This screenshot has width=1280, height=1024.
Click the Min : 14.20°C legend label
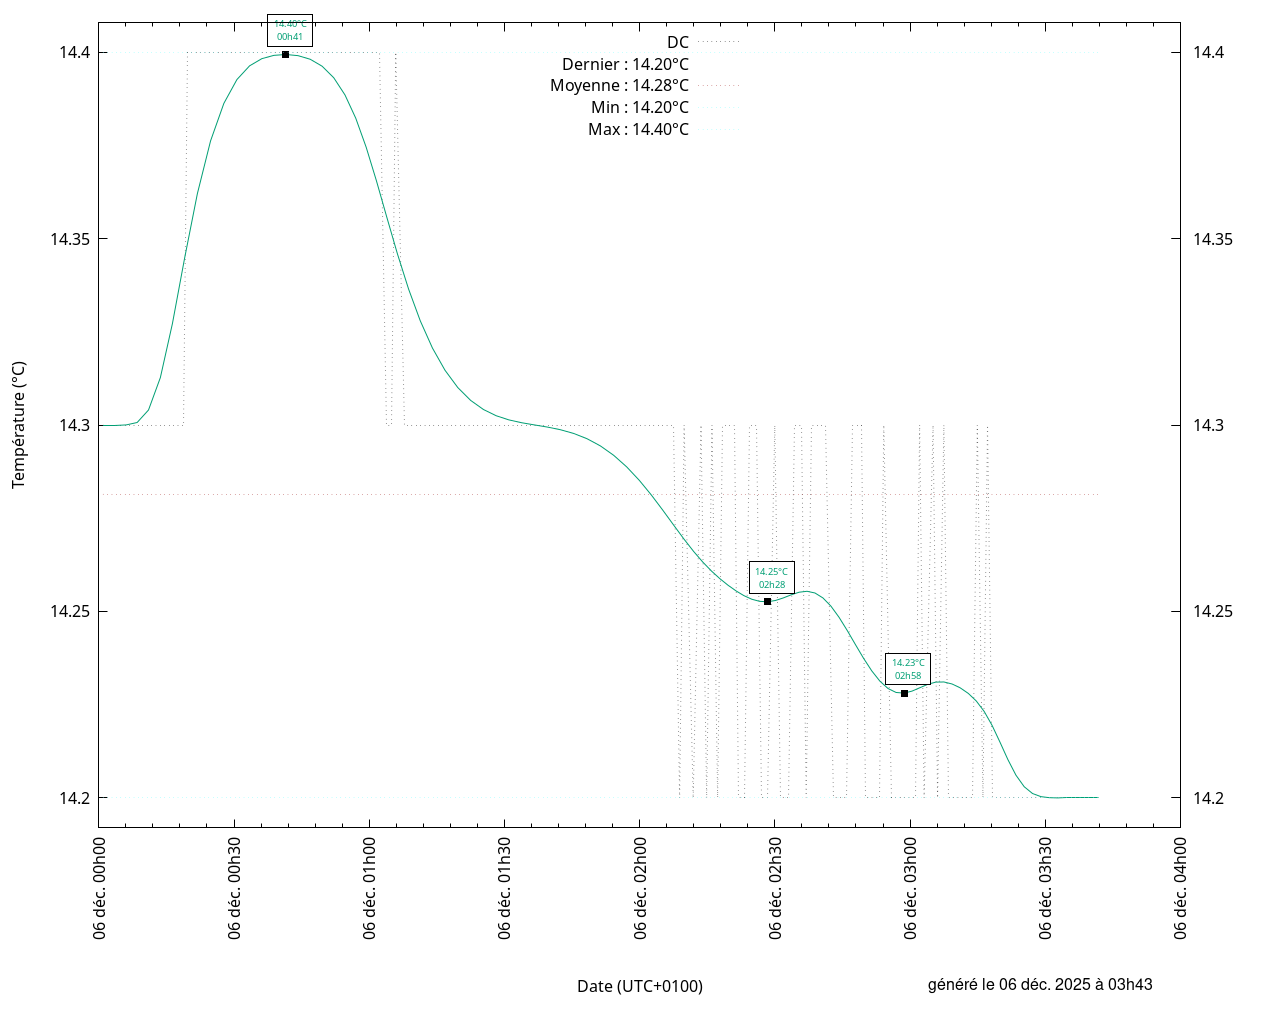click(639, 108)
